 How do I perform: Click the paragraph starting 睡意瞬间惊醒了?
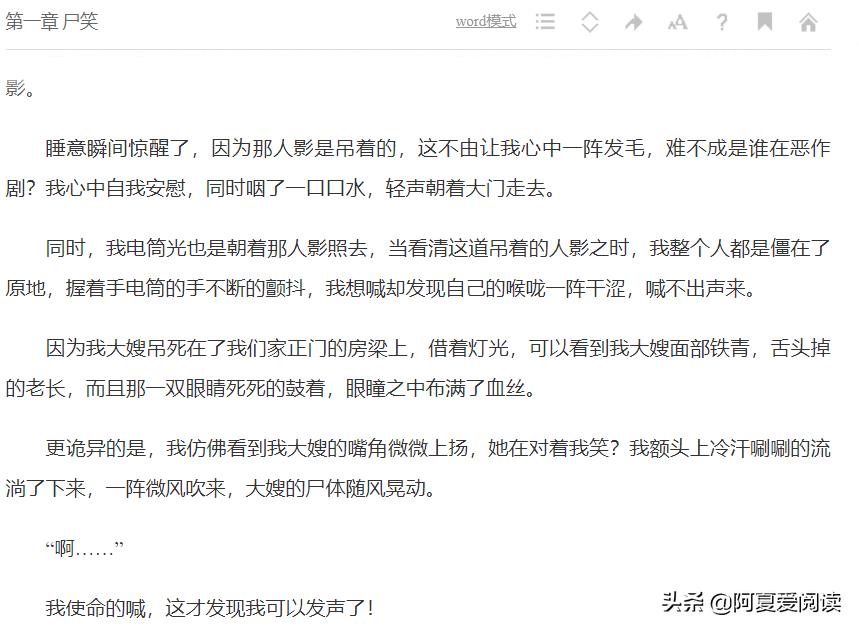[418, 168]
